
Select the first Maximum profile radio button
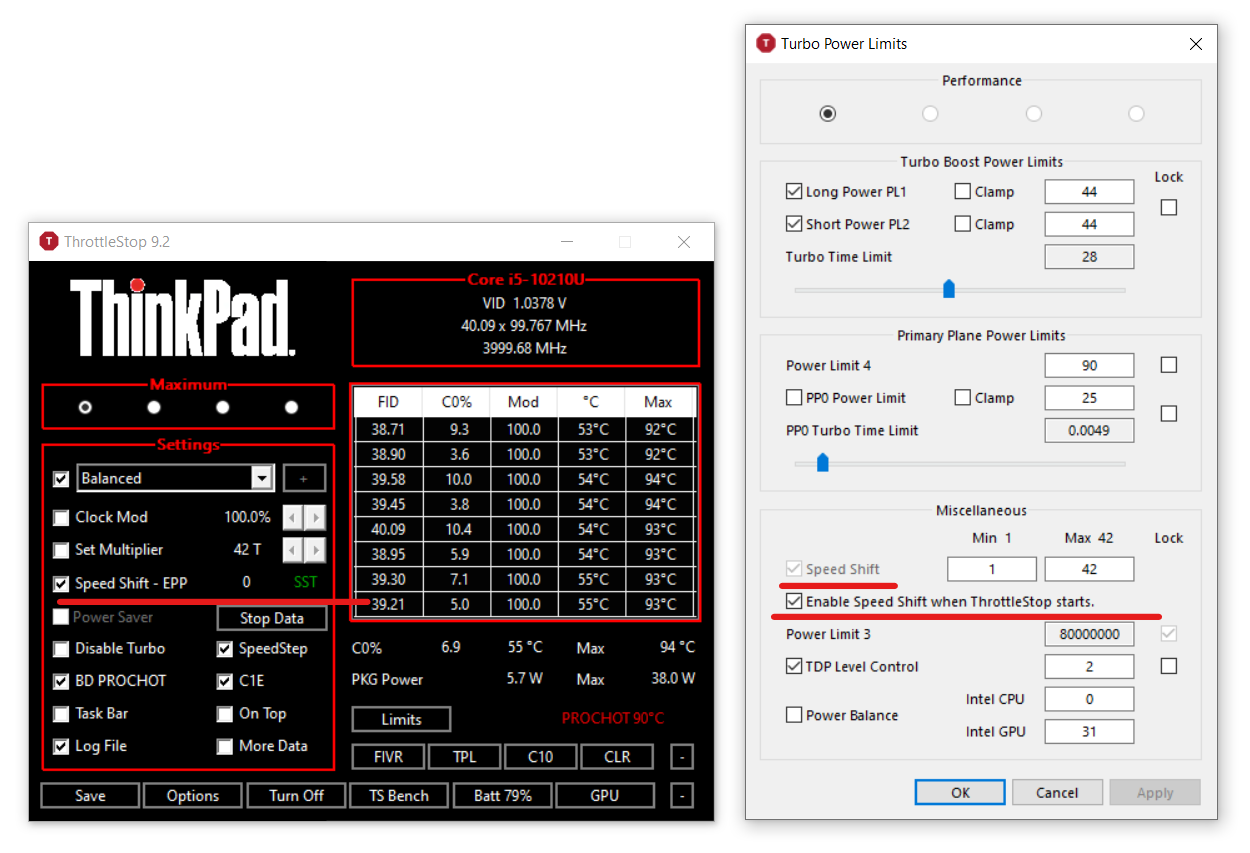coord(85,407)
